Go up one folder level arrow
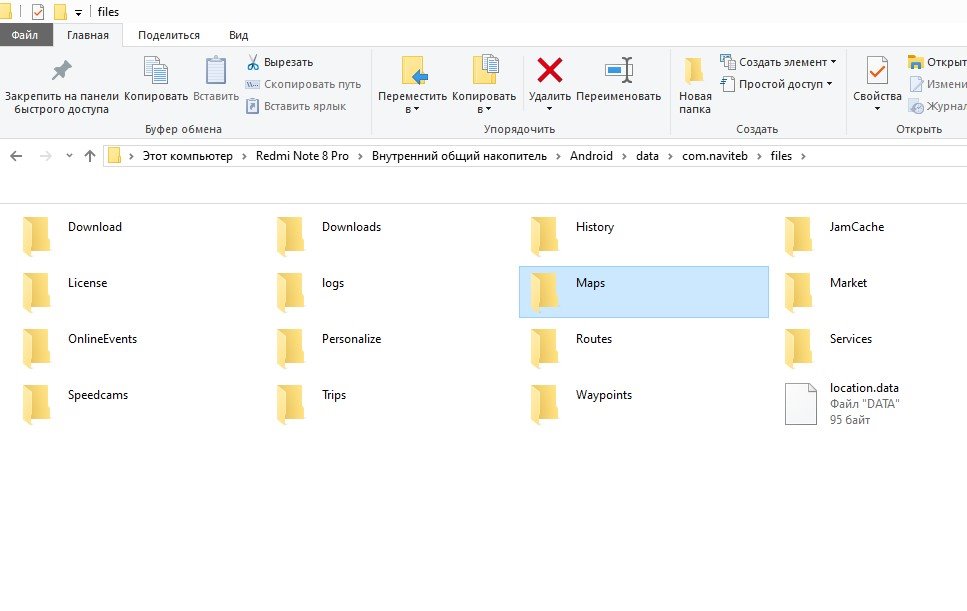 (x=90, y=156)
